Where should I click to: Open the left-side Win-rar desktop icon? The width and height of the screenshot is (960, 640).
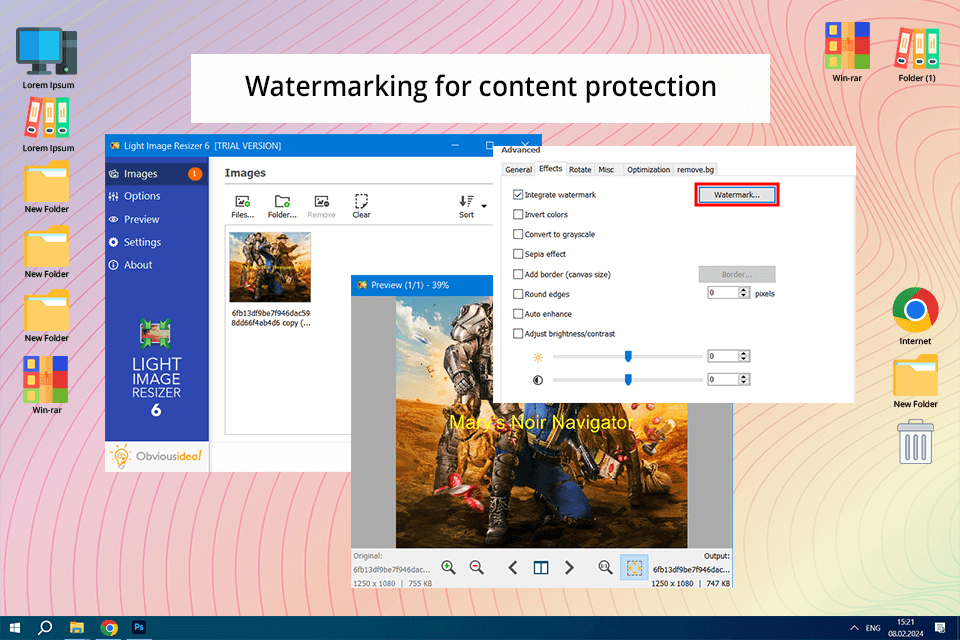pyautogui.click(x=47, y=385)
